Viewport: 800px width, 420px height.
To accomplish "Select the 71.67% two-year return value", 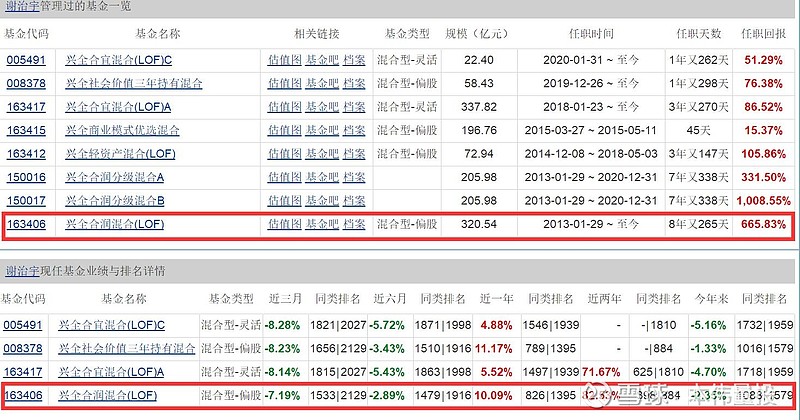I will [x=601, y=372].
